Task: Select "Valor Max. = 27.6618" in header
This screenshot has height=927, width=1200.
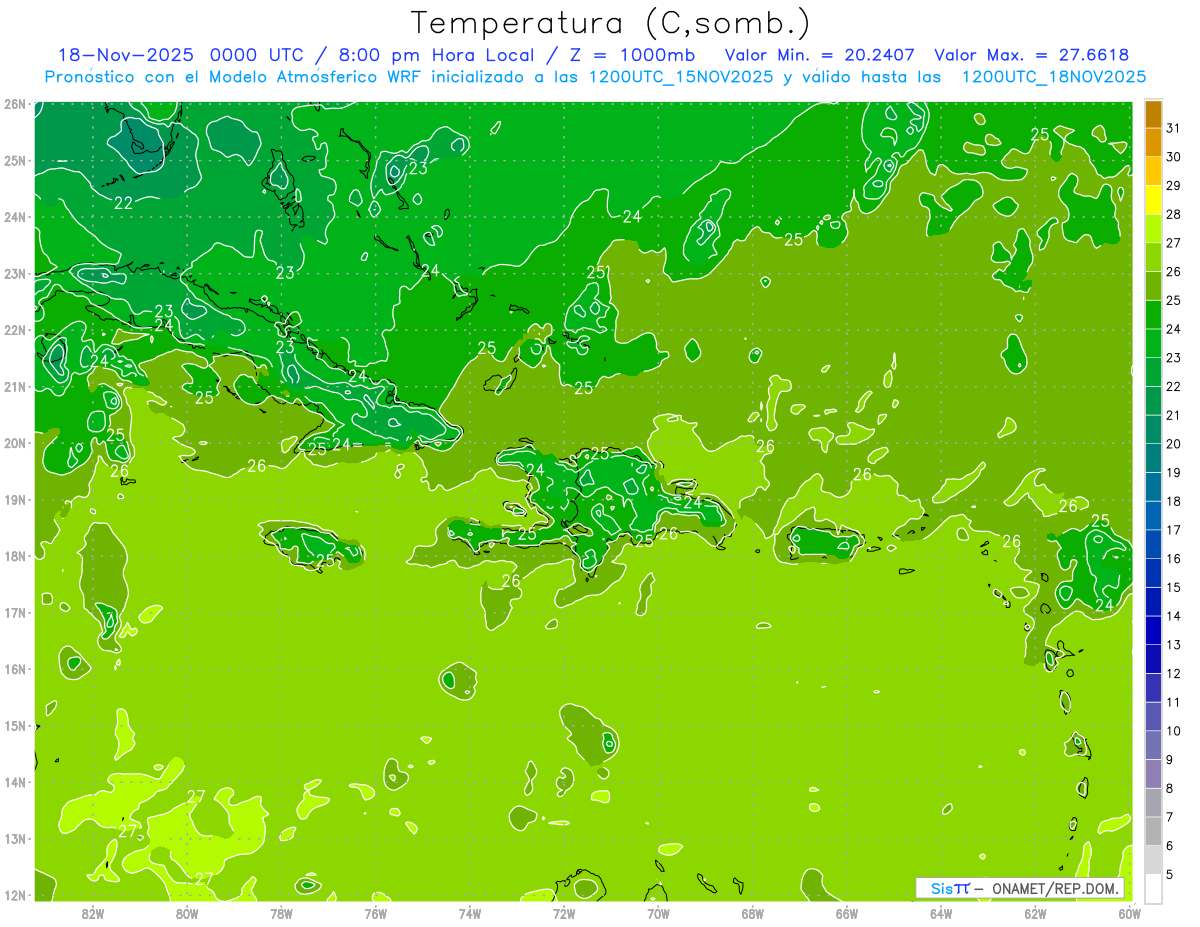Action: coord(1031,54)
